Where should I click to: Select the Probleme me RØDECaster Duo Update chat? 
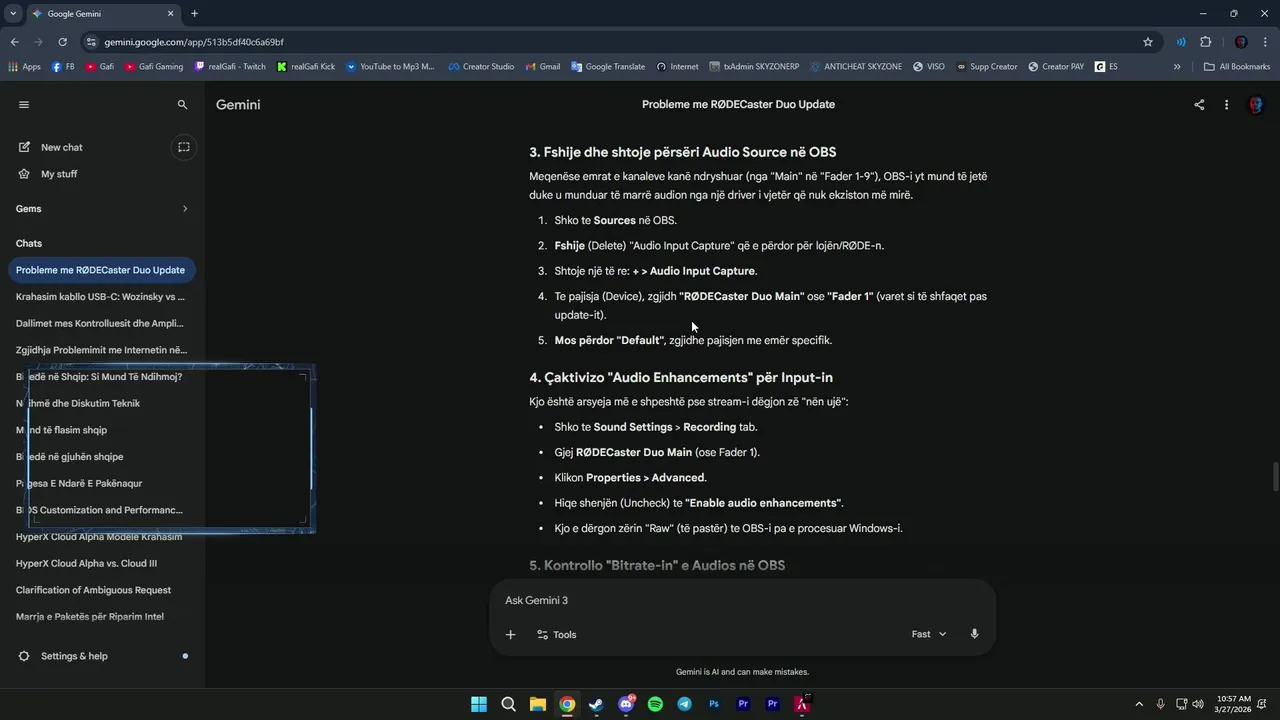tap(100, 270)
